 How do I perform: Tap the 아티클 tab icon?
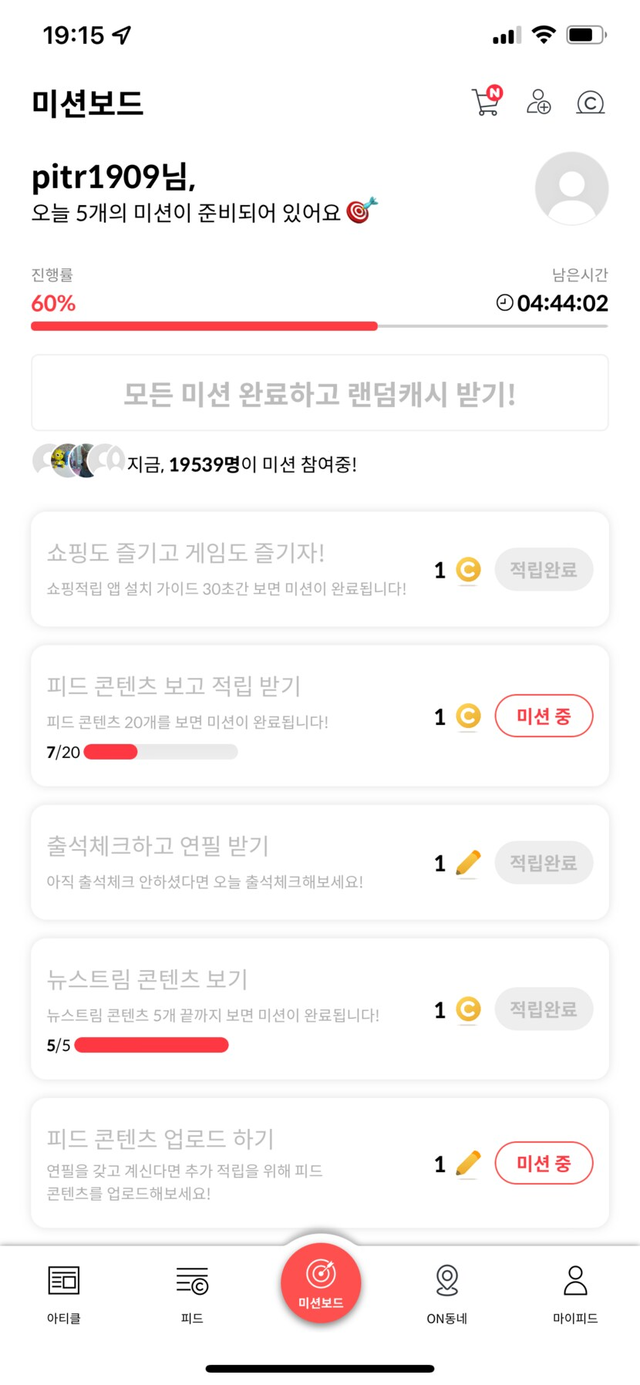[x=63, y=1279]
